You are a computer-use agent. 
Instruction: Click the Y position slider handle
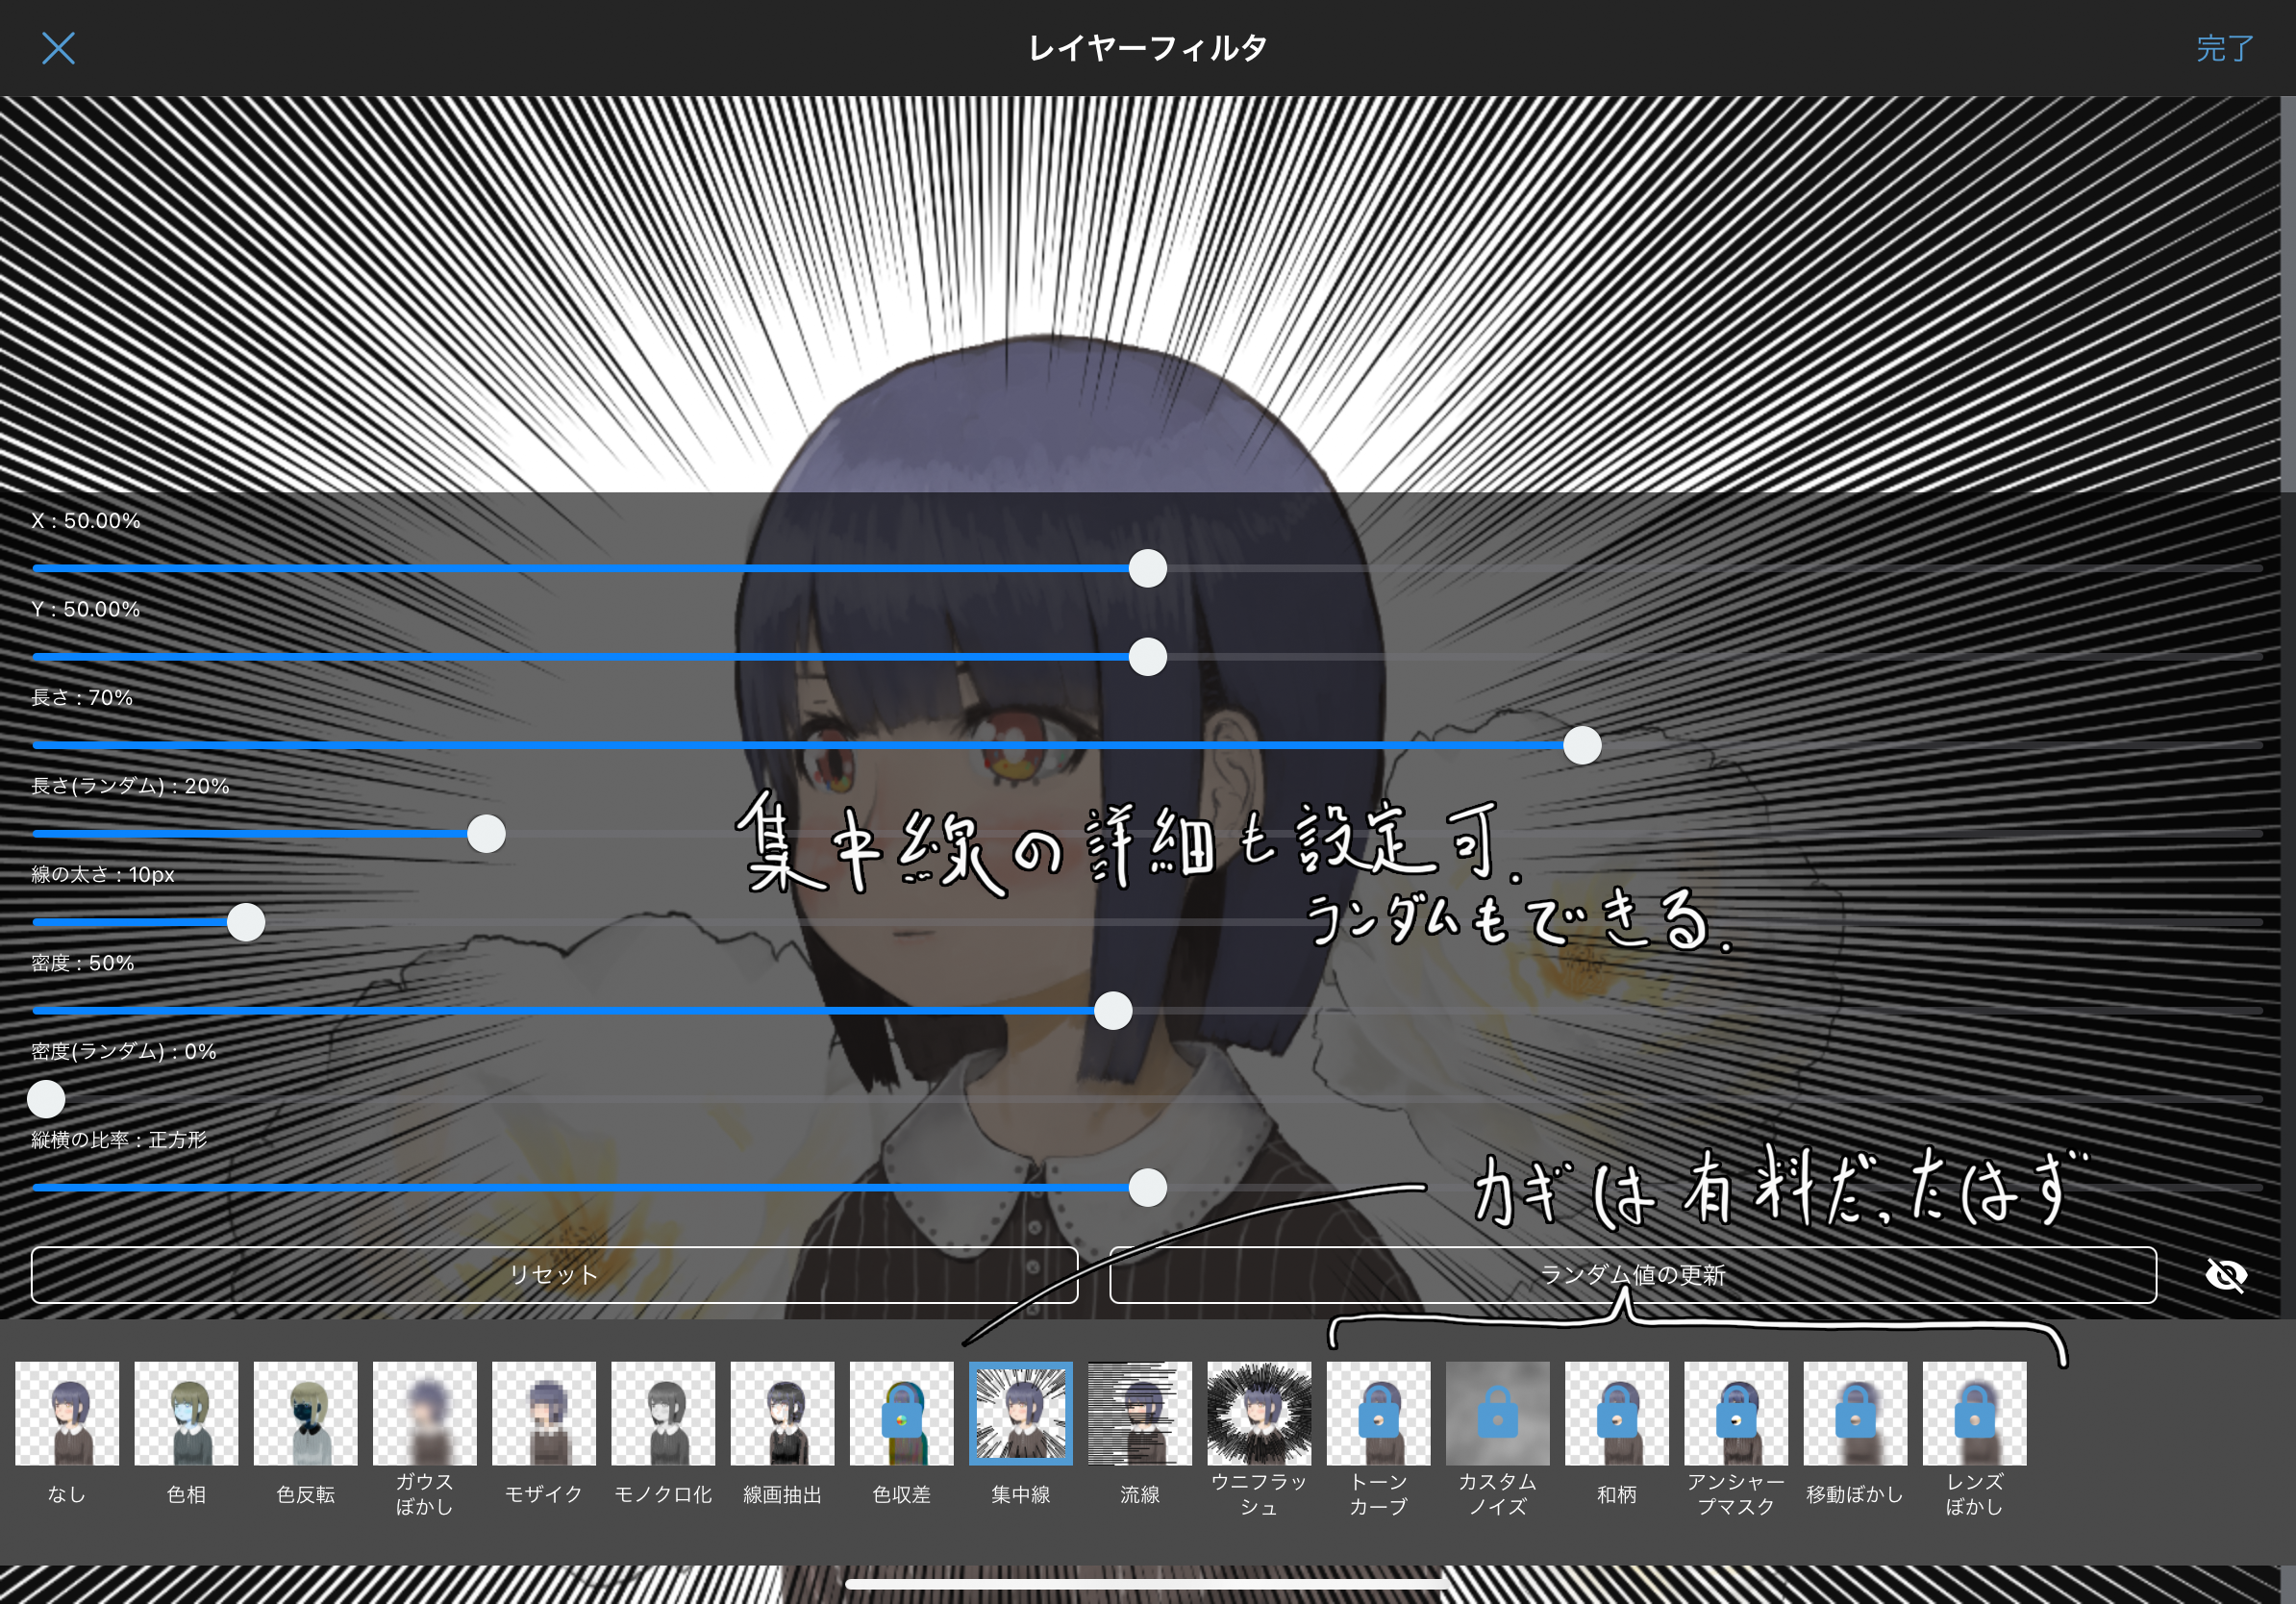pos(1147,656)
